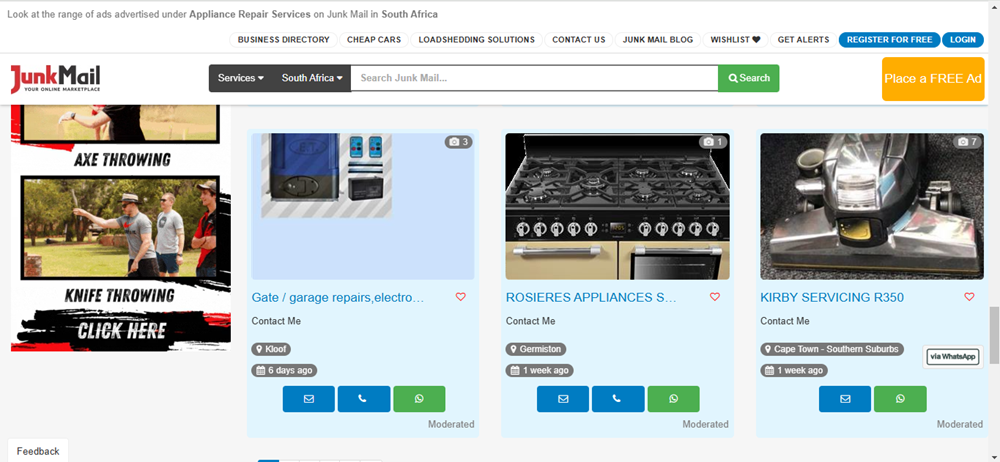The width and height of the screenshot is (1000, 462).
Task: View photo count badge on gate repairs ad
Action: [459, 142]
